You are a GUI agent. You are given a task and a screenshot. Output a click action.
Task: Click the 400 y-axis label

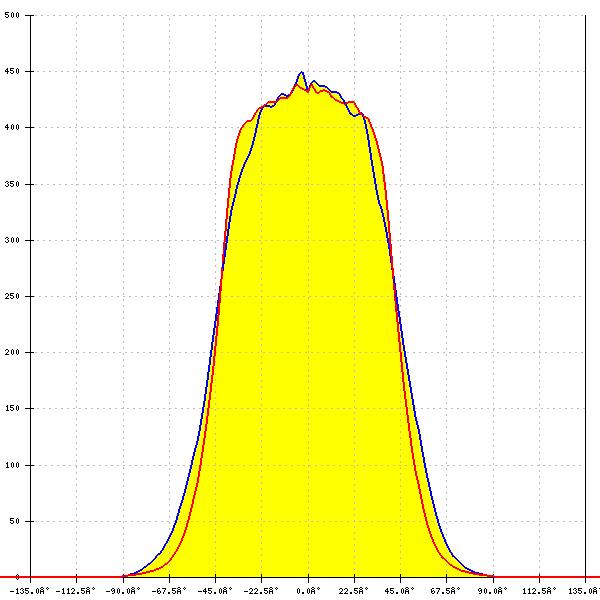pos(12,127)
